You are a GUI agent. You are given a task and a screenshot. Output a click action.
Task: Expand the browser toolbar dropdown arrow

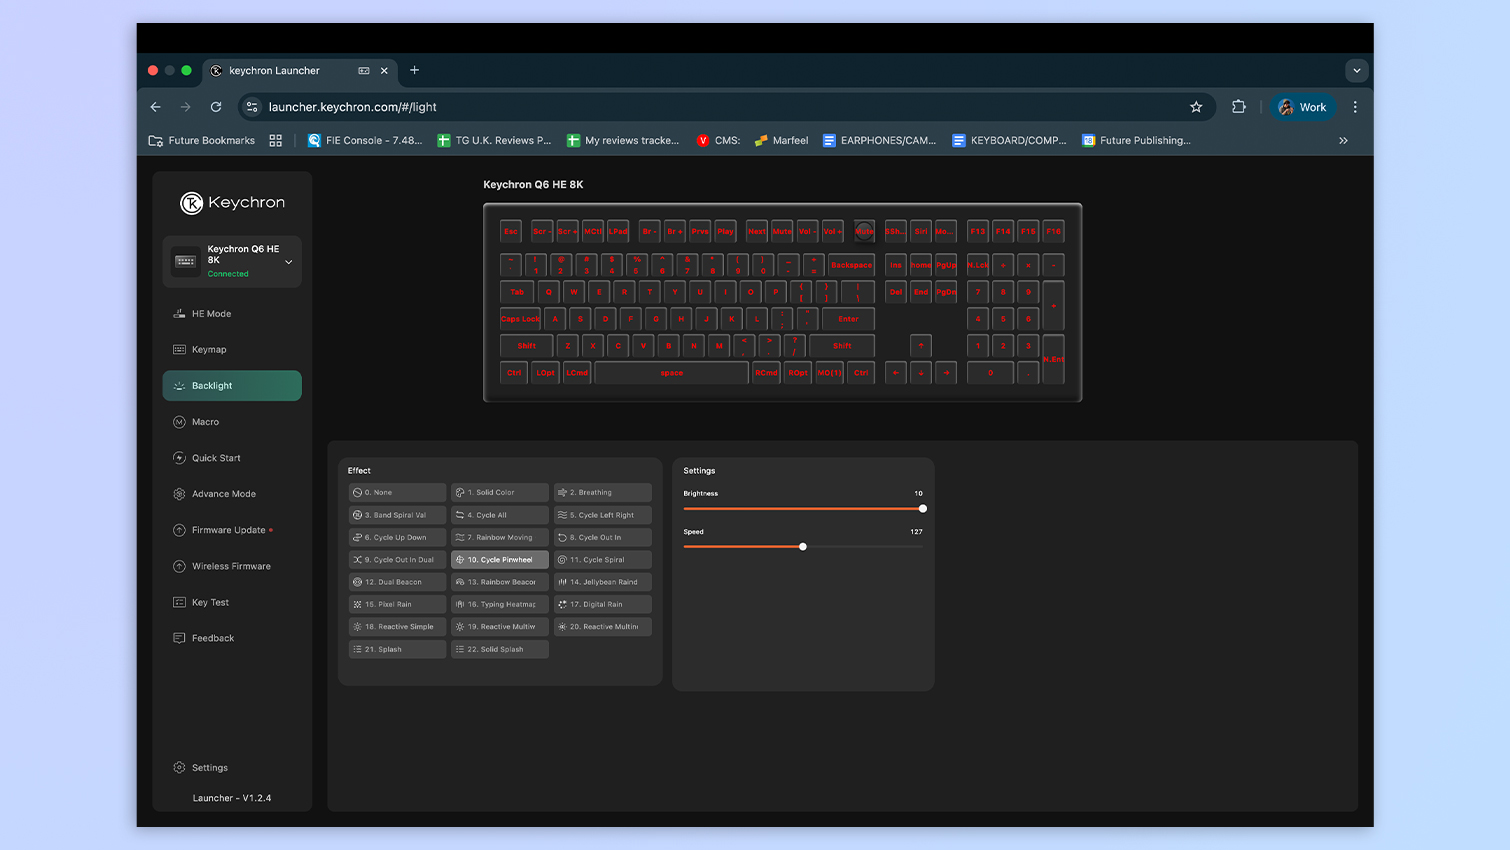point(1356,70)
